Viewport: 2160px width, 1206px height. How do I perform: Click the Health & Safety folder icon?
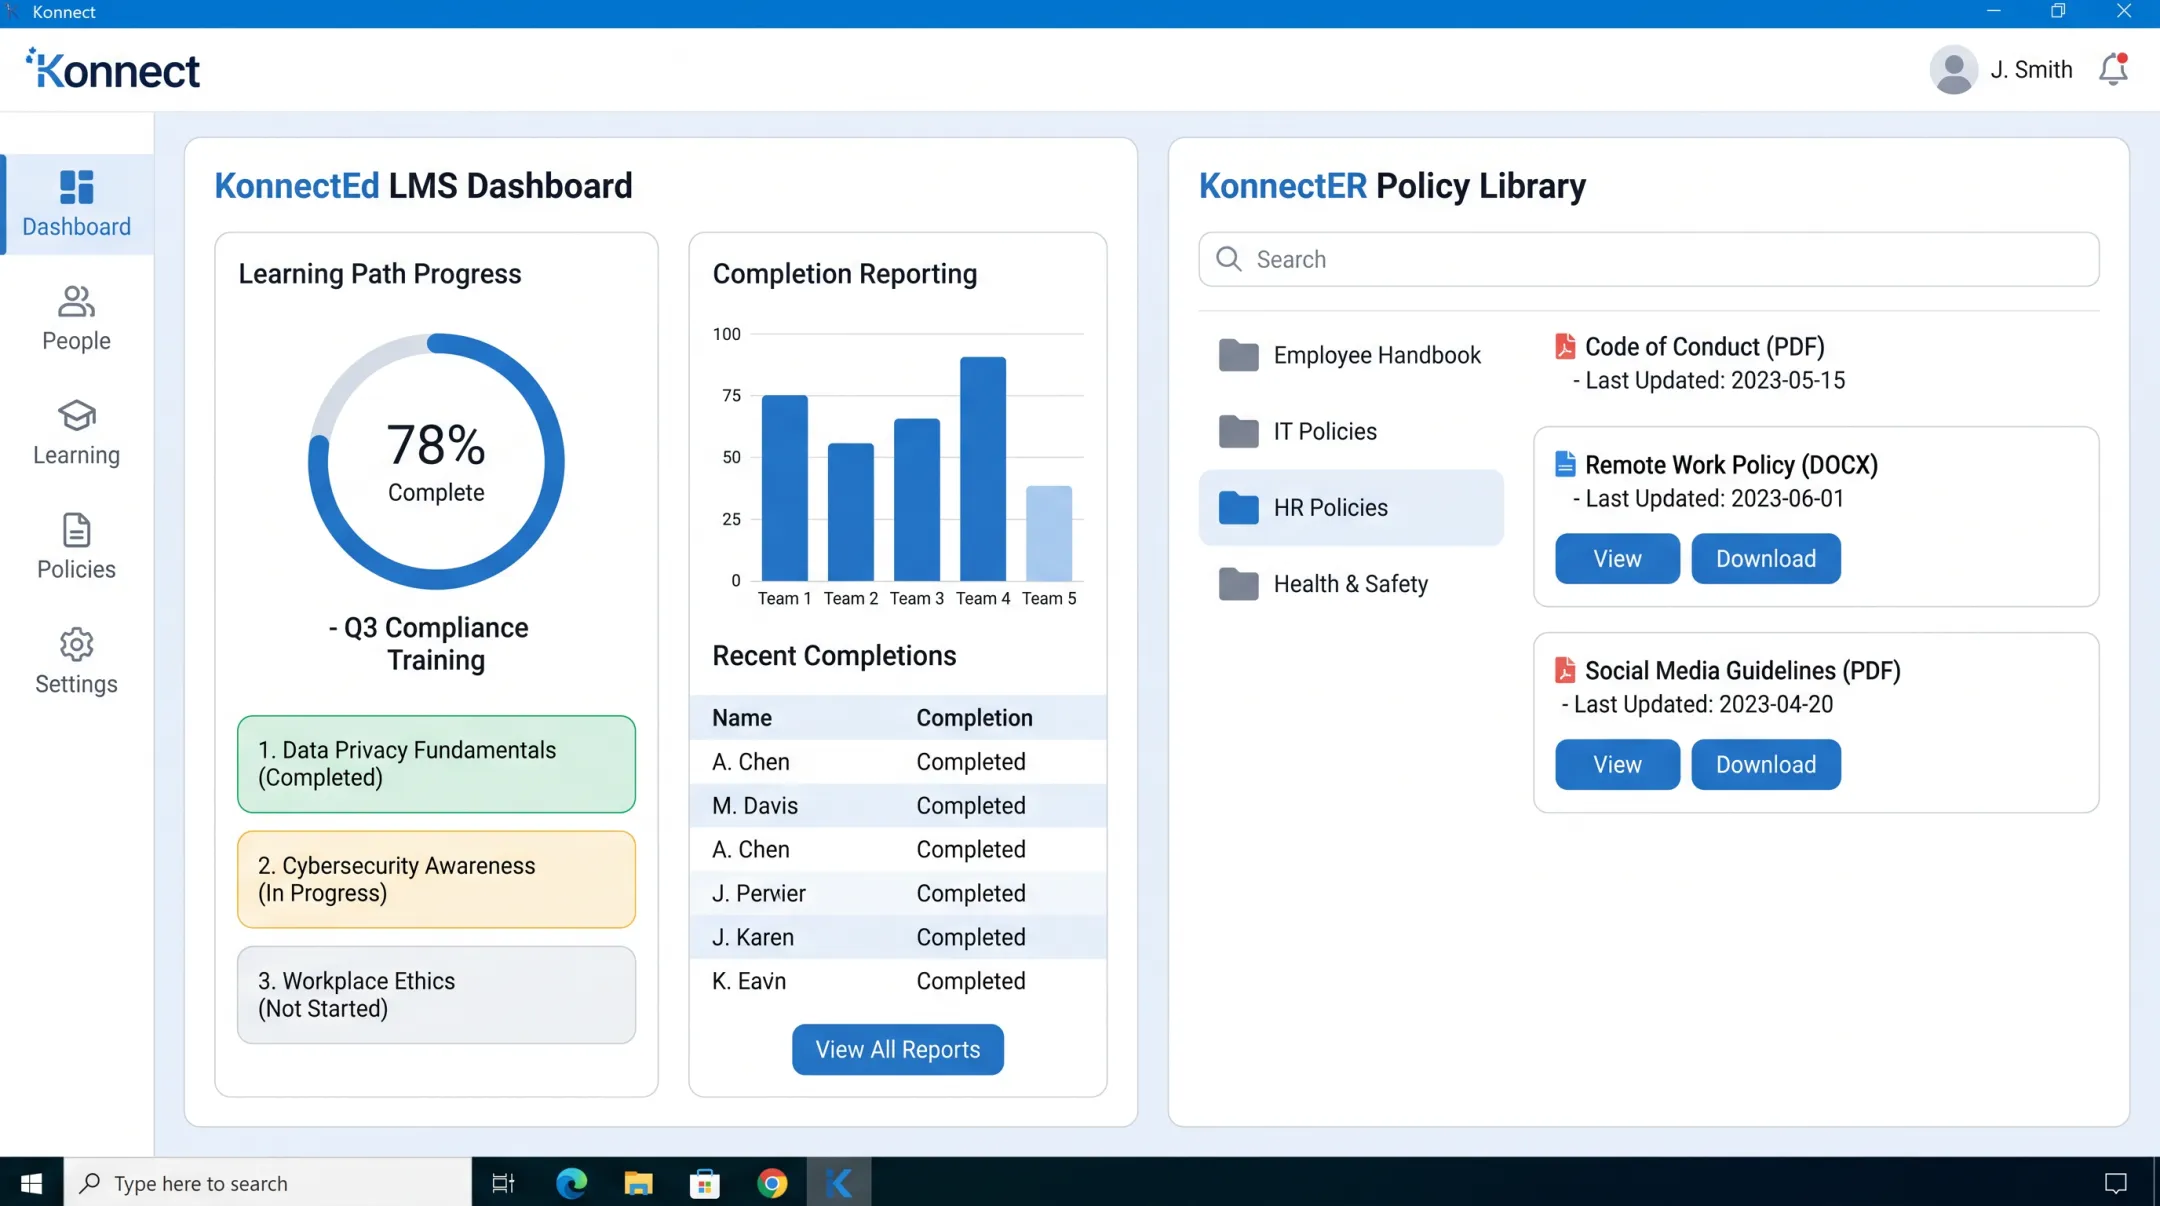[1238, 583]
